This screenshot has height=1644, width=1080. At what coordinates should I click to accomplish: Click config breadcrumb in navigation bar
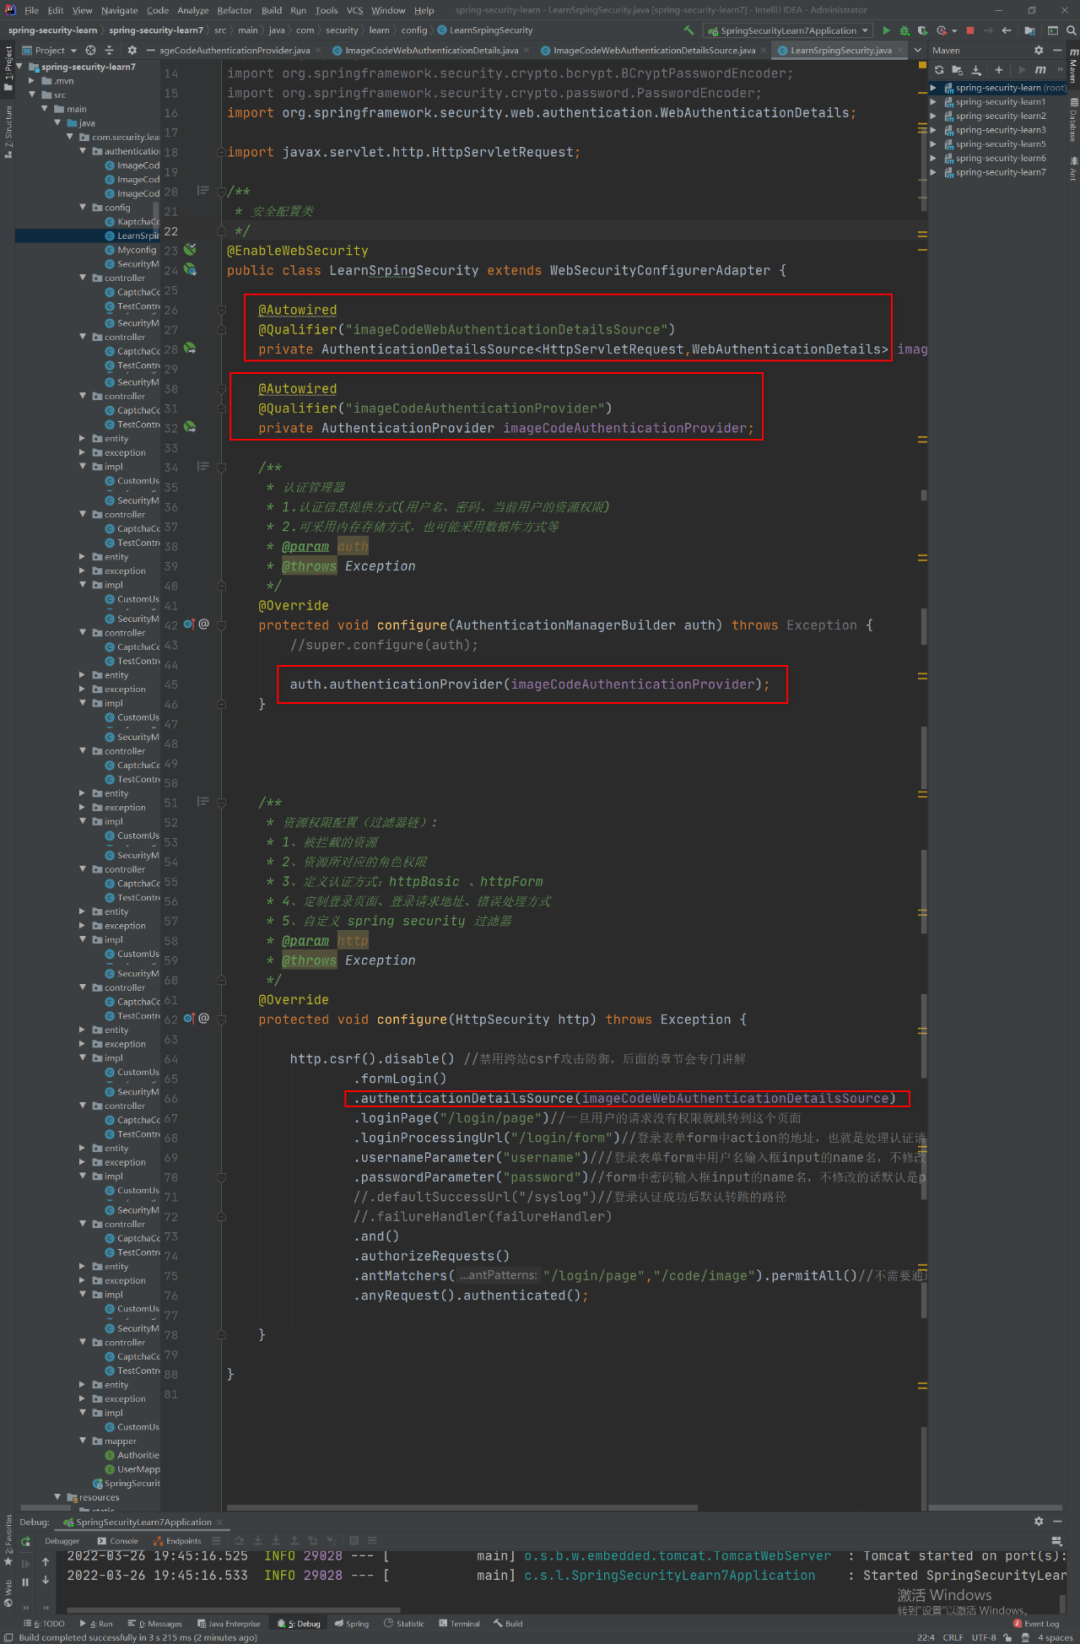414,30
